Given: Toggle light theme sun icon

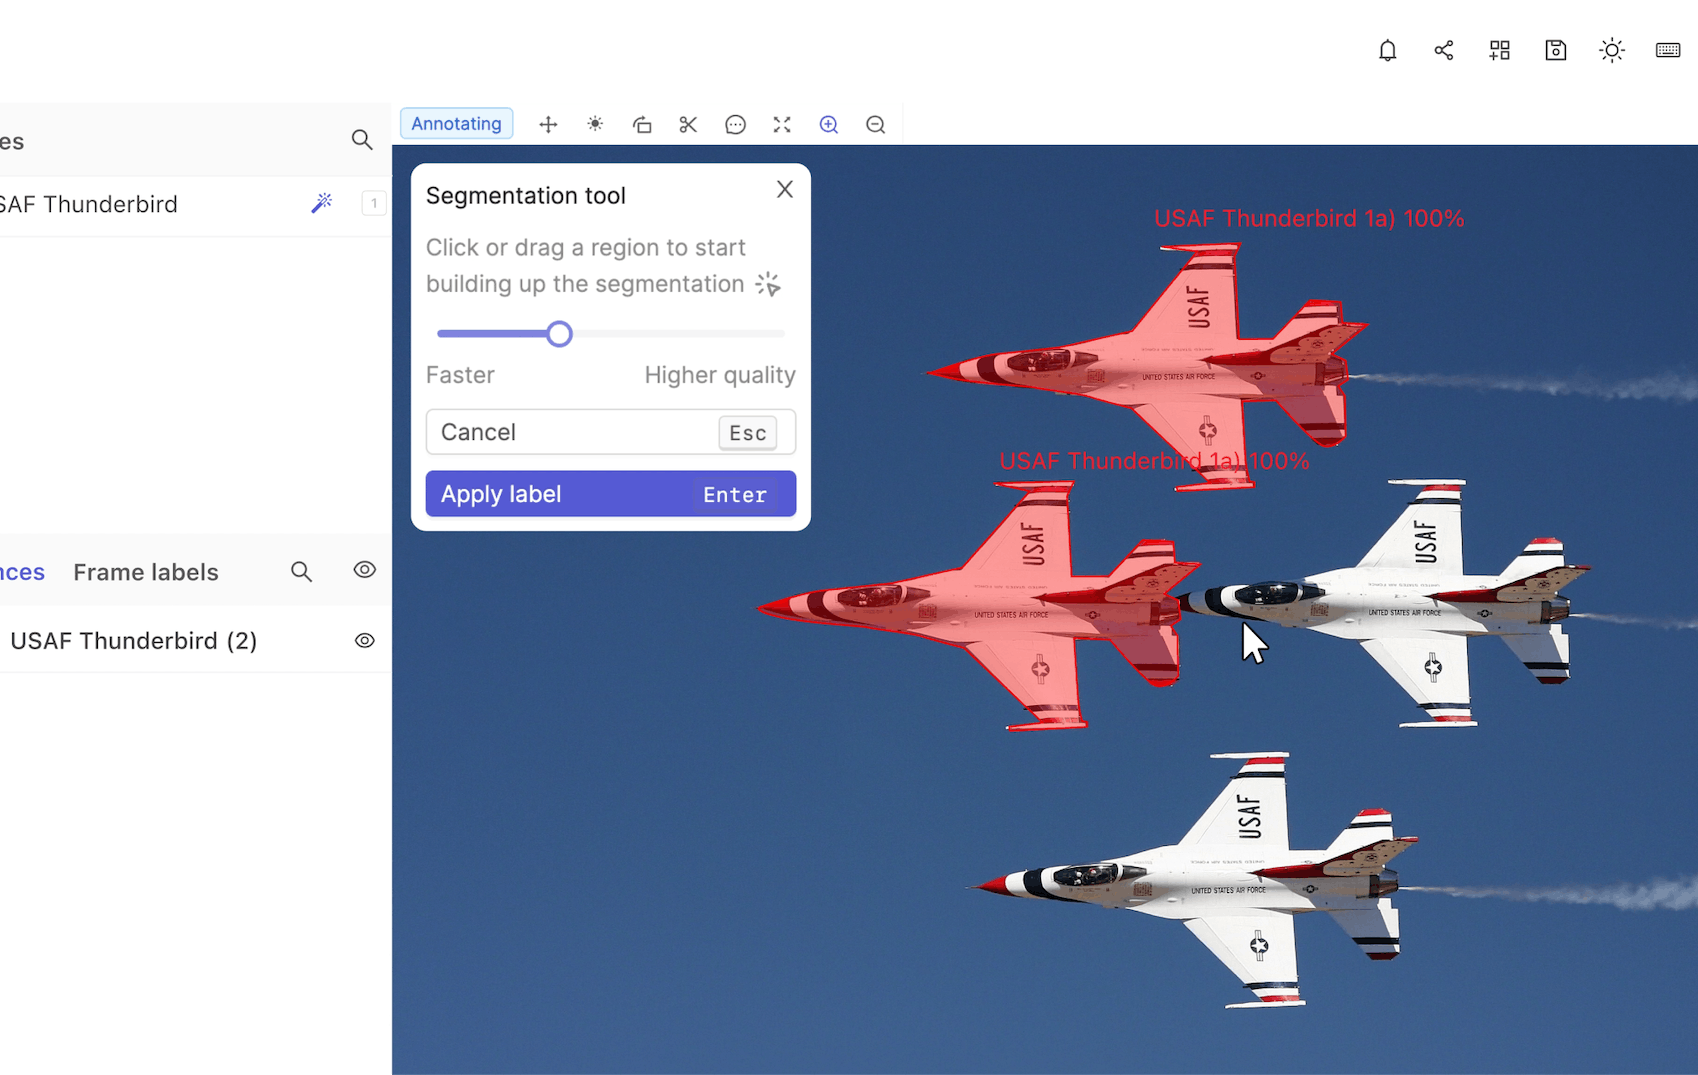Looking at the screenshot, I should click(x=1611, y=50).
